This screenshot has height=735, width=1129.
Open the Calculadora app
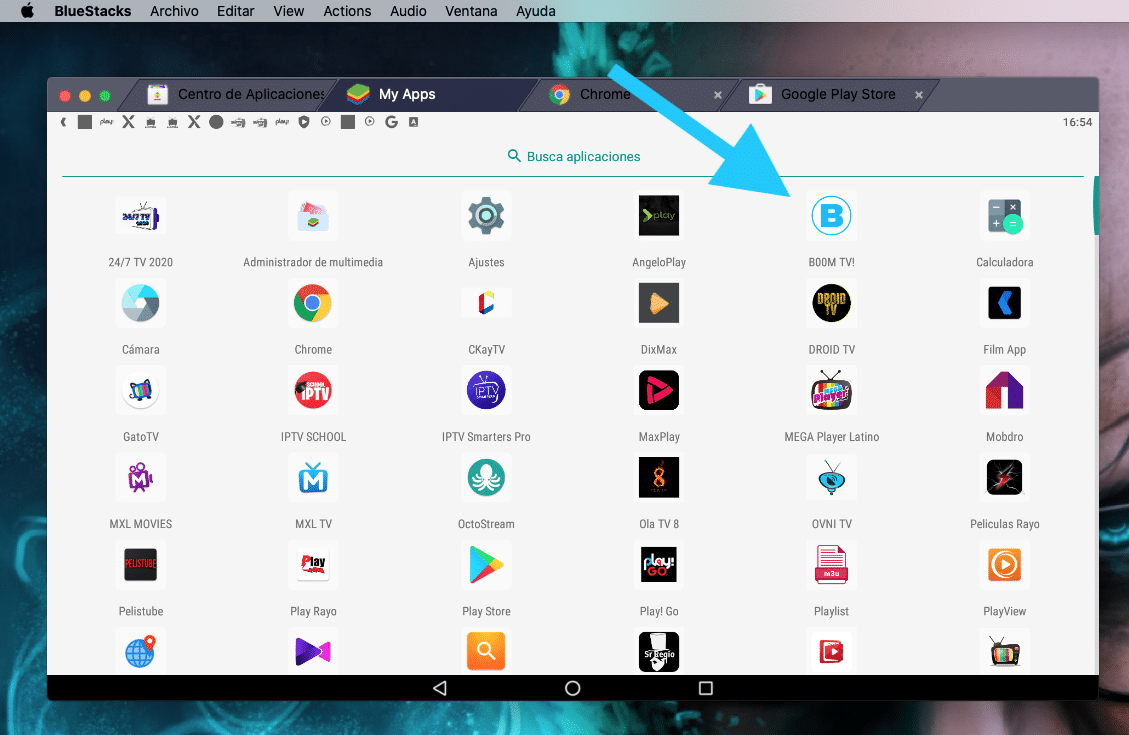[1004, 215]
